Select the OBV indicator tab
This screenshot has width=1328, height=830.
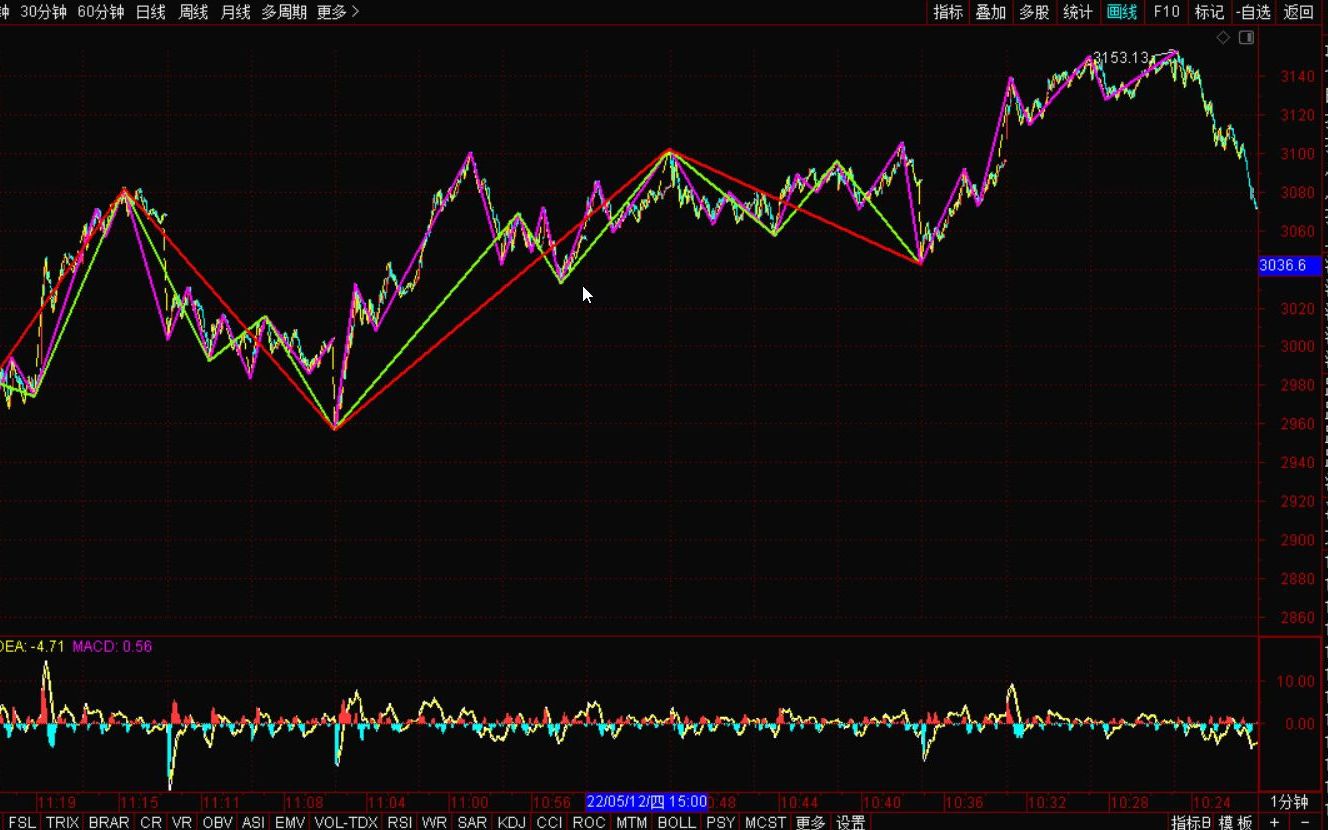[218, 822]
